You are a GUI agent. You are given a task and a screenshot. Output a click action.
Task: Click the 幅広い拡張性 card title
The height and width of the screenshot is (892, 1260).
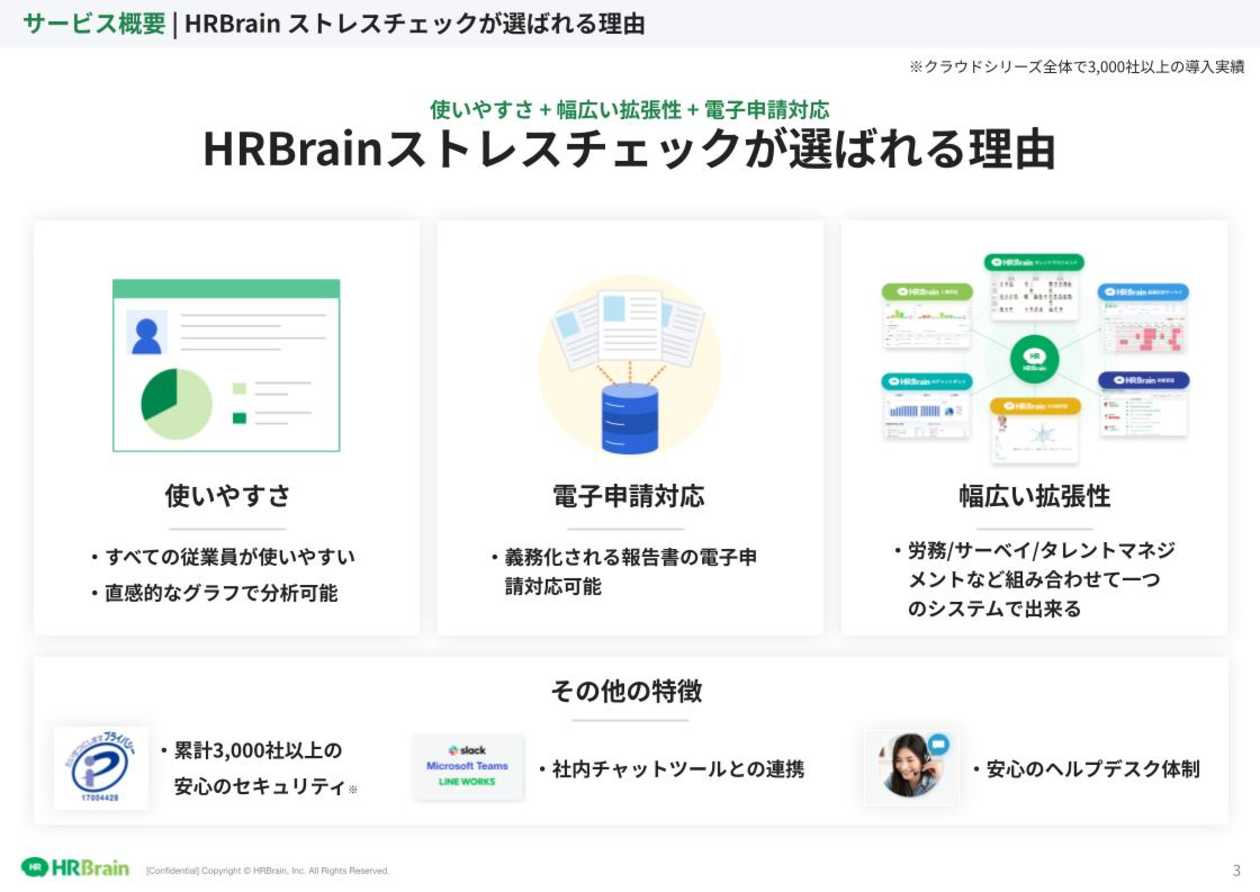tap(1033, 496)
